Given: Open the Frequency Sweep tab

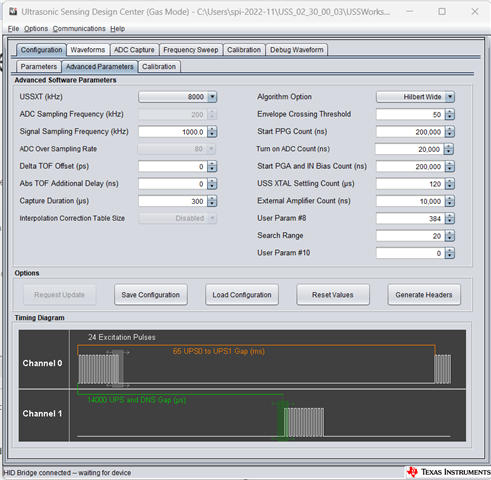Looking at the screenshot, I should 191,50.
